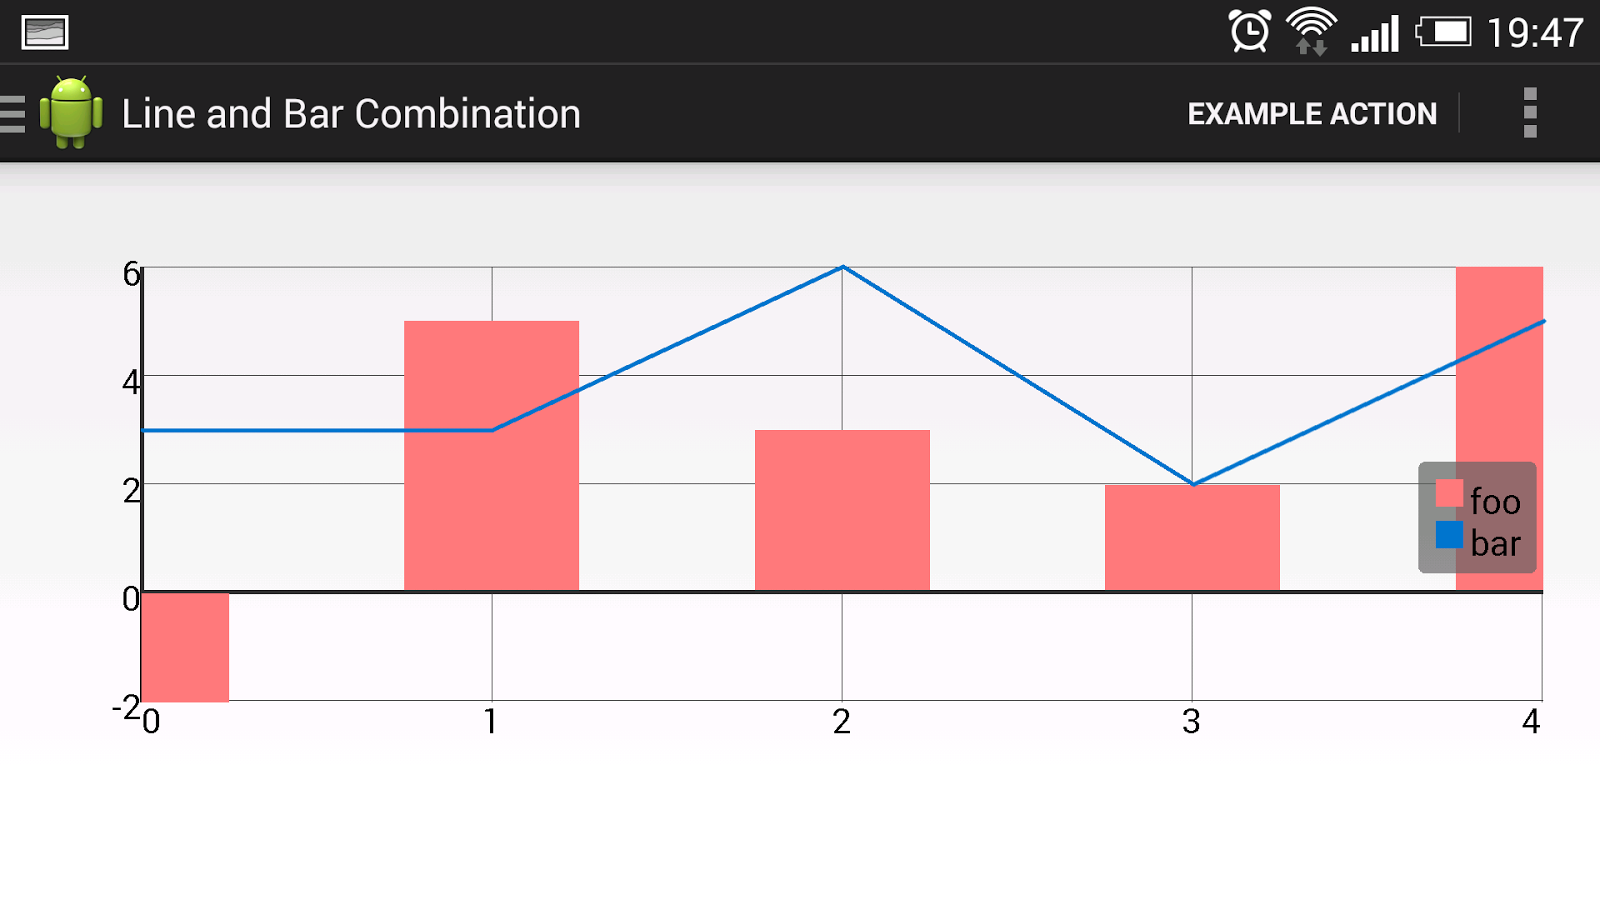Tap the alarm clock status icon
1600x900 pixels.
(x=1249, y=32)
